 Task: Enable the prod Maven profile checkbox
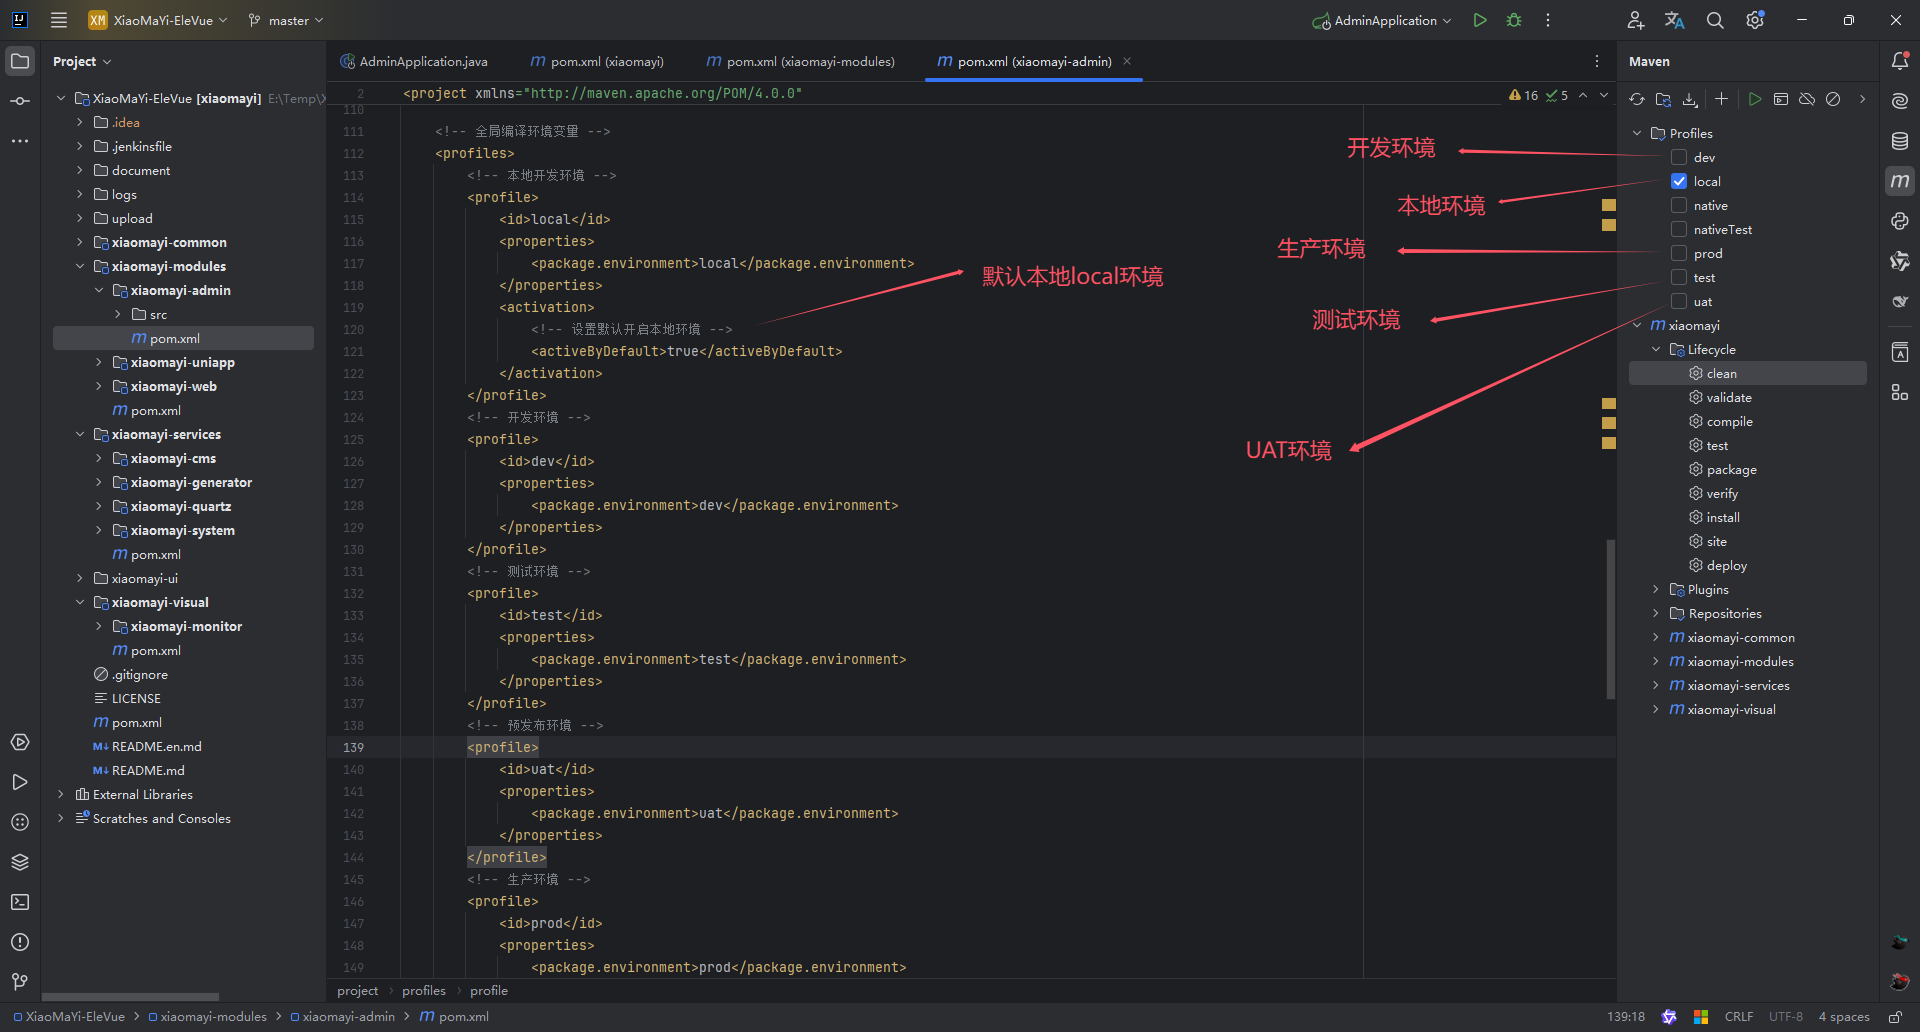[1679, 253]
